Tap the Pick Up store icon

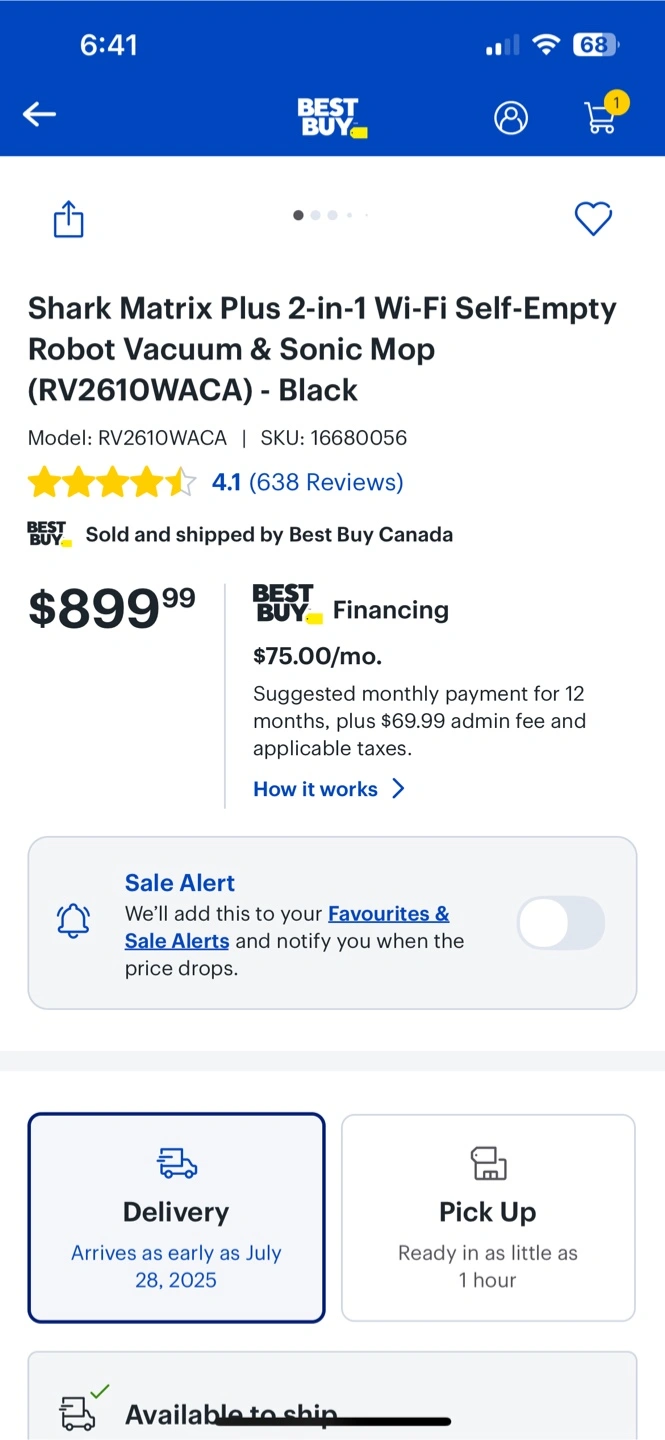(x=488, y=1163)
